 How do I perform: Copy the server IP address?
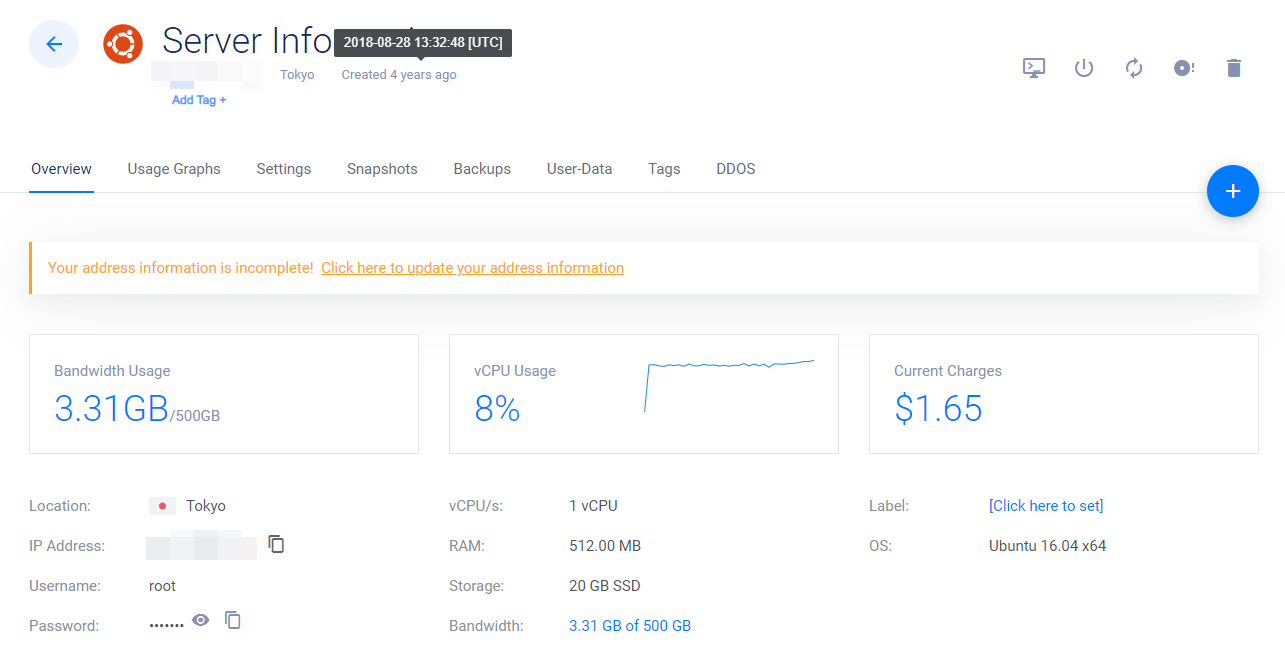(276, 544)
